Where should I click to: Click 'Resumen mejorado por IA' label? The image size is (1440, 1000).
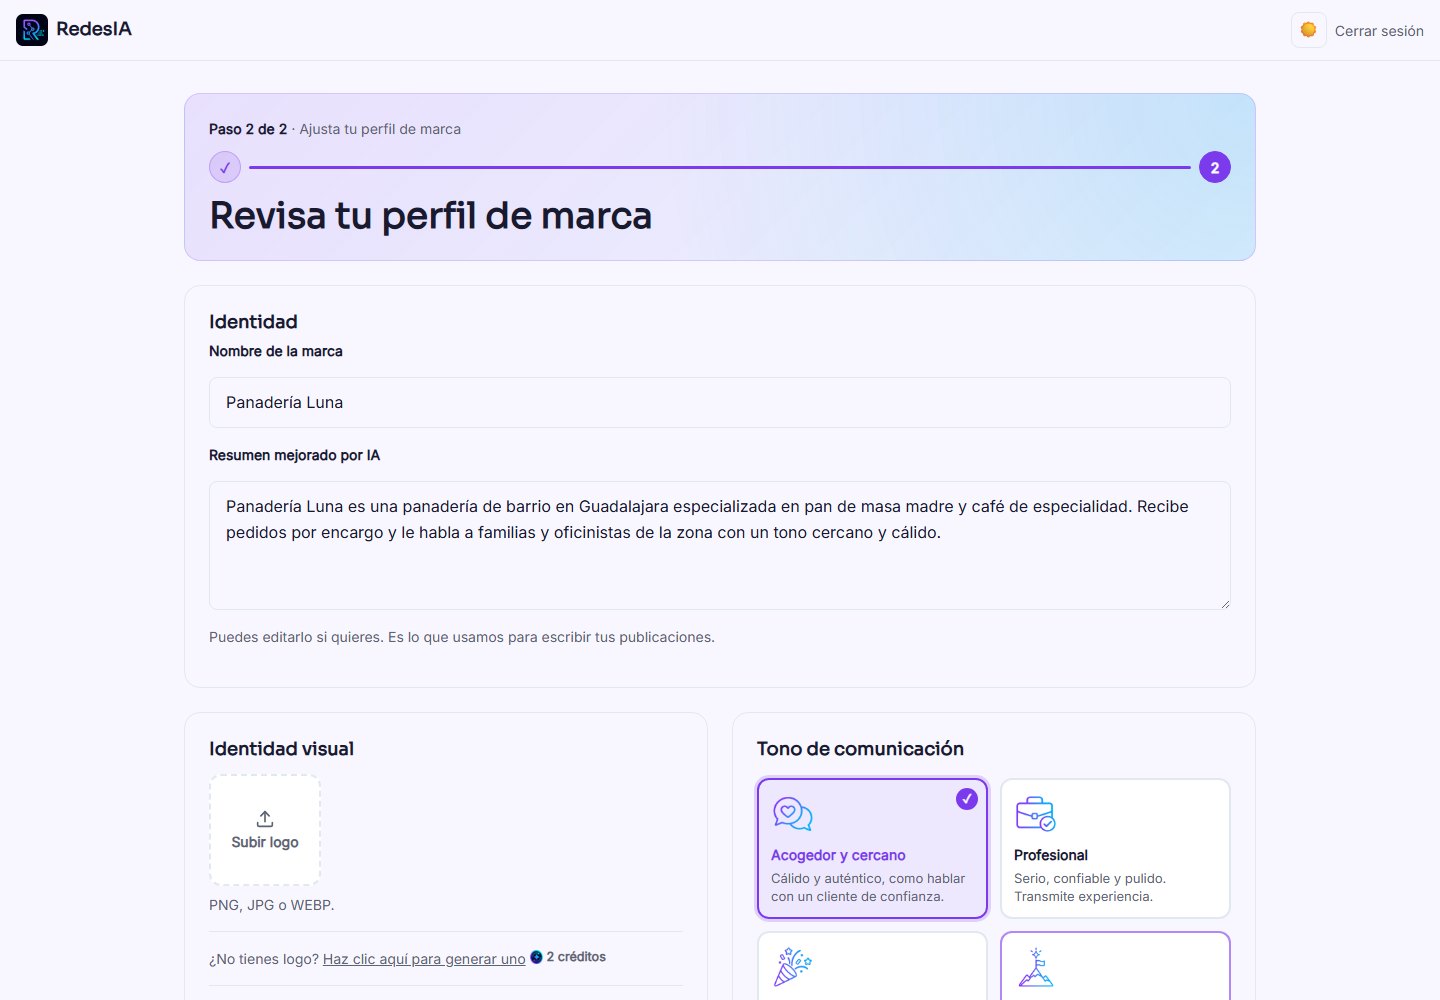tap(294, 455)
